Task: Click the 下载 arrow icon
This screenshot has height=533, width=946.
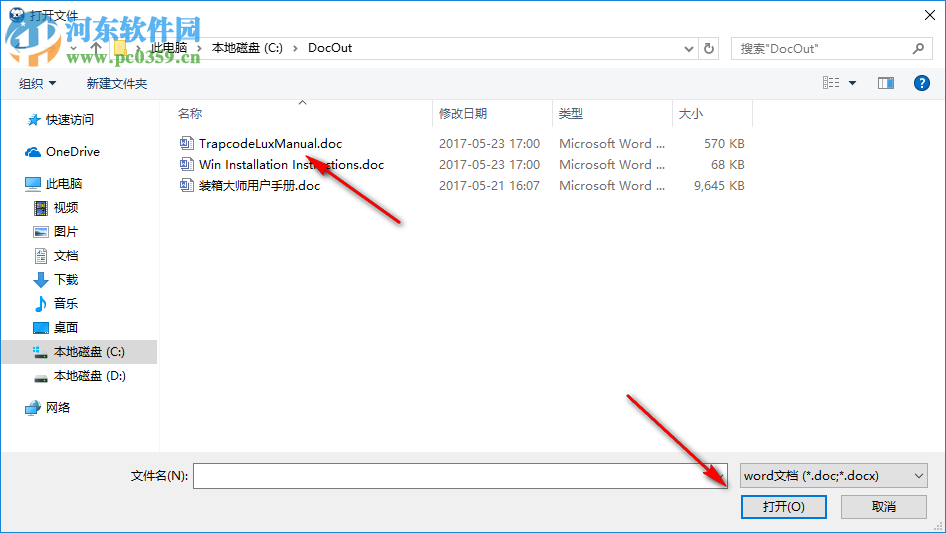Action: [x=40, y=279]
